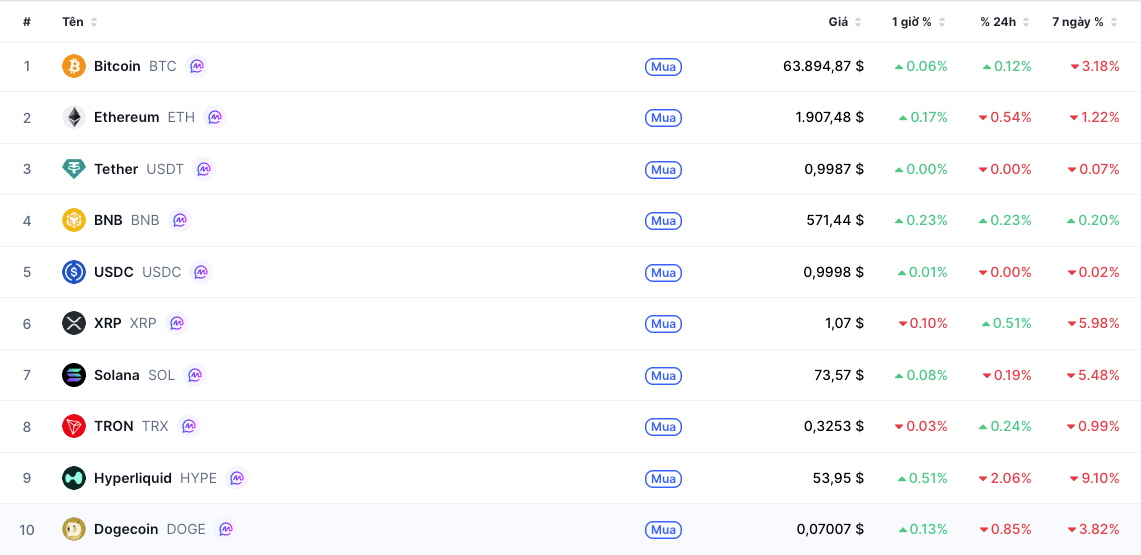Open the Tether name link
The image size is (1141, 555).
click(116, 169)
